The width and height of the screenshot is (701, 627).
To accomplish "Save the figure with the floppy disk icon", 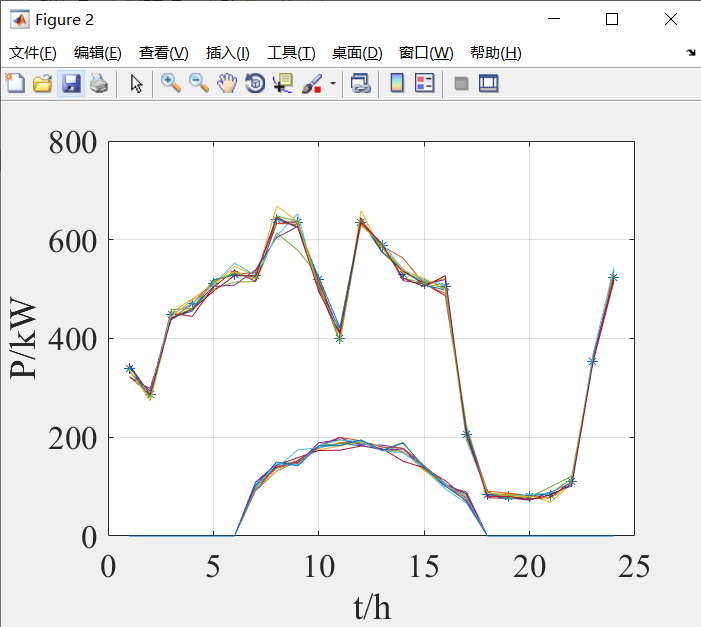I will (70, 84).
